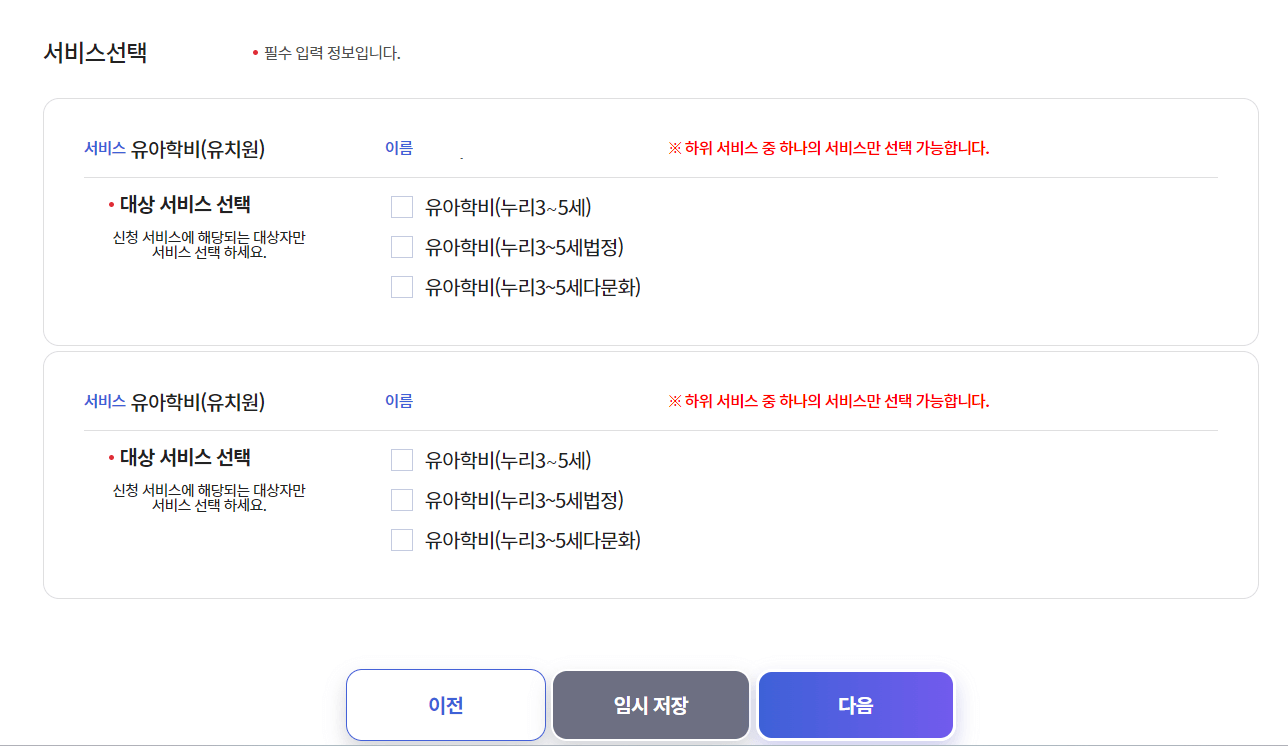Check 유아학비(누리3~5세) in the second service section
The height and width of the screenshot is (746, 1288).
pyautogui.click(x=402, y=459)
